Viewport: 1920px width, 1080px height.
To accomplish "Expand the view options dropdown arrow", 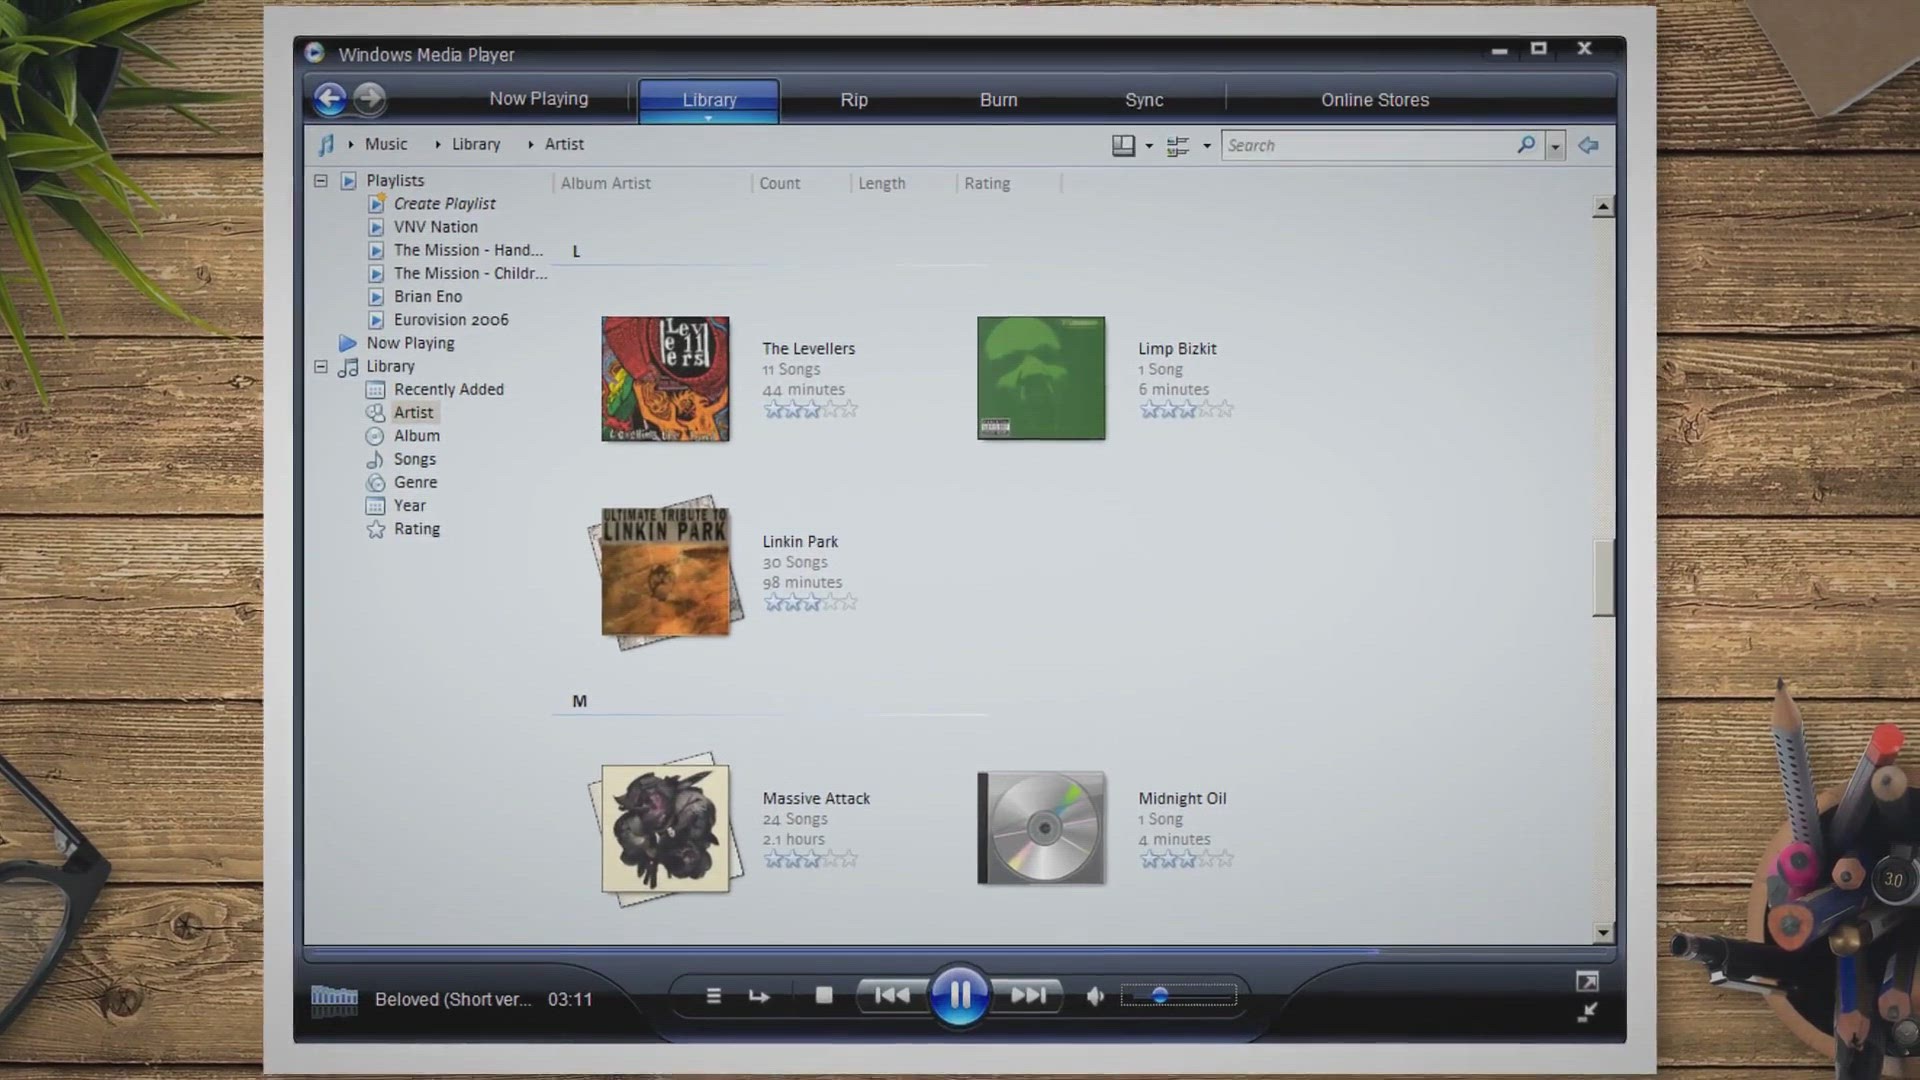I will pos(1207,146).
